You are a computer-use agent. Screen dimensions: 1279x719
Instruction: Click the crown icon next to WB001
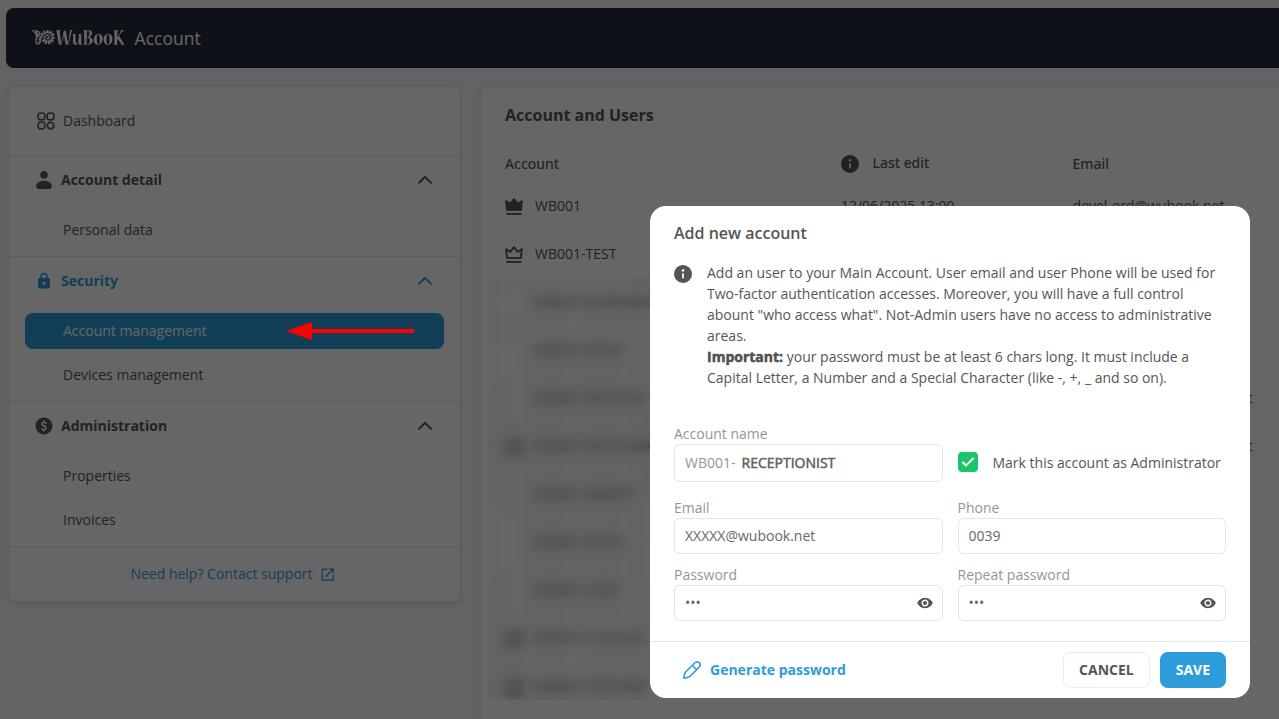coord(514,206)
